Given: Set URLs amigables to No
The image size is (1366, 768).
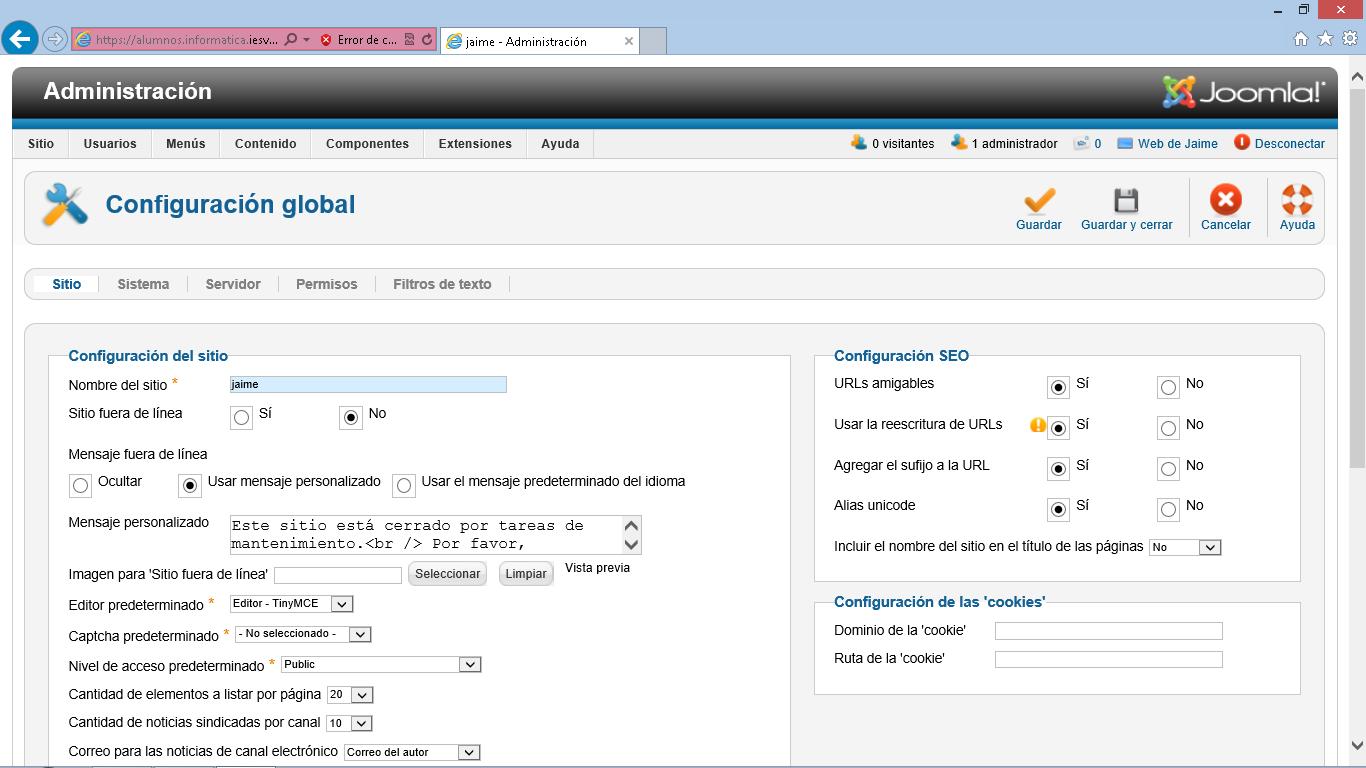Looking at the screenshot, I should 1168,388.
